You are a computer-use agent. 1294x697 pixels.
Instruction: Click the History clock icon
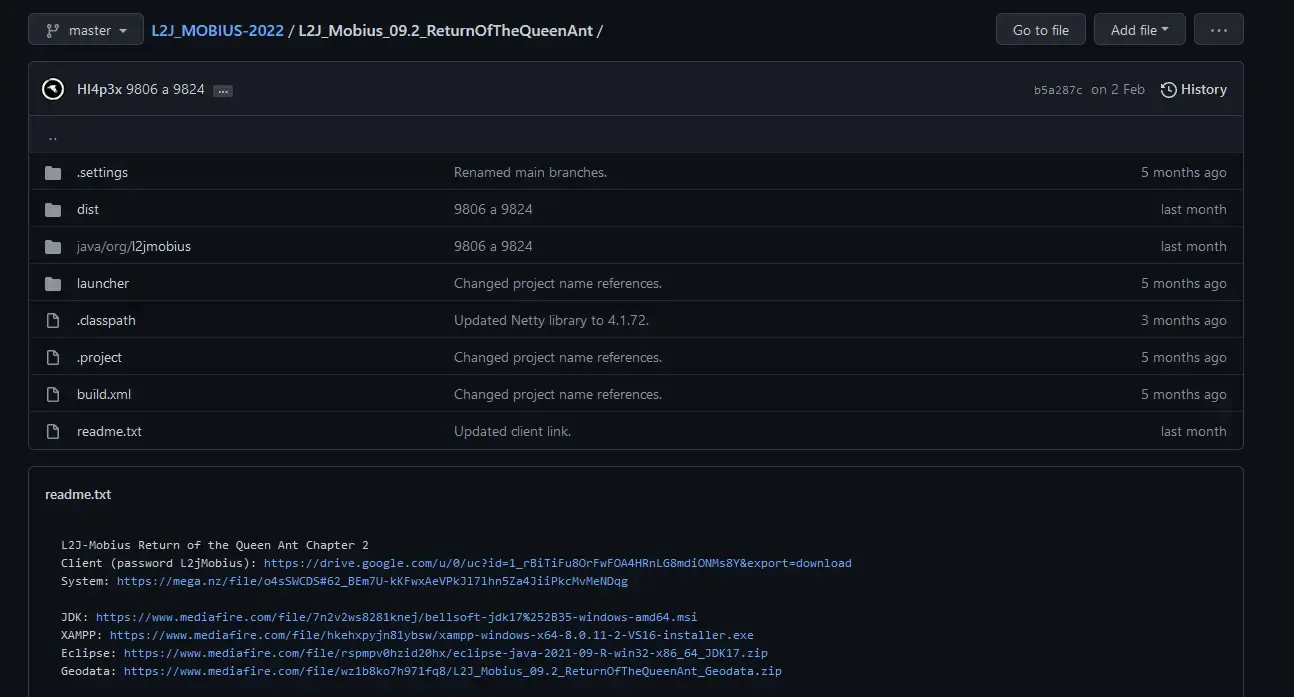click(1168, 90)
